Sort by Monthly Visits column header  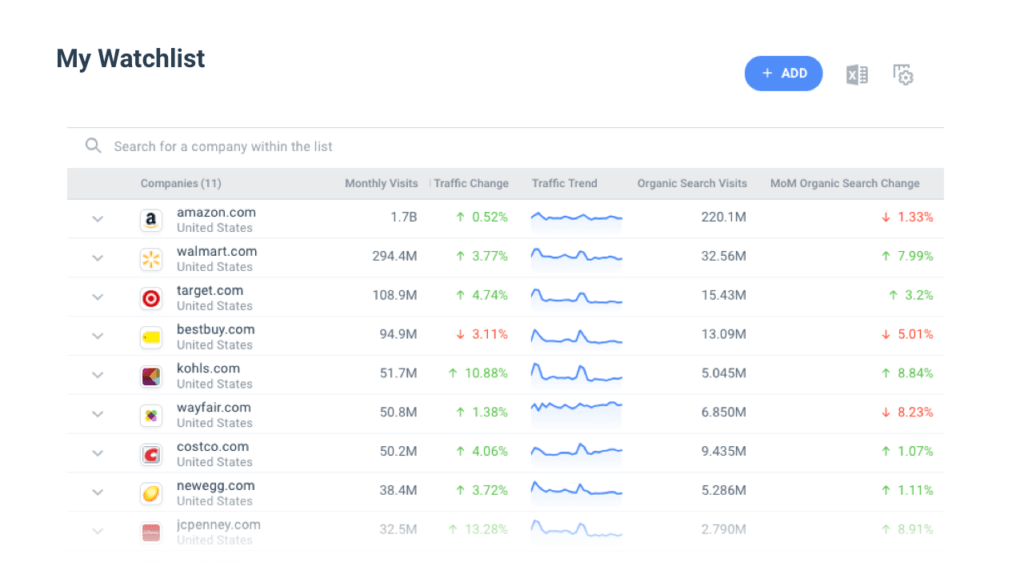tap(381, 183)
